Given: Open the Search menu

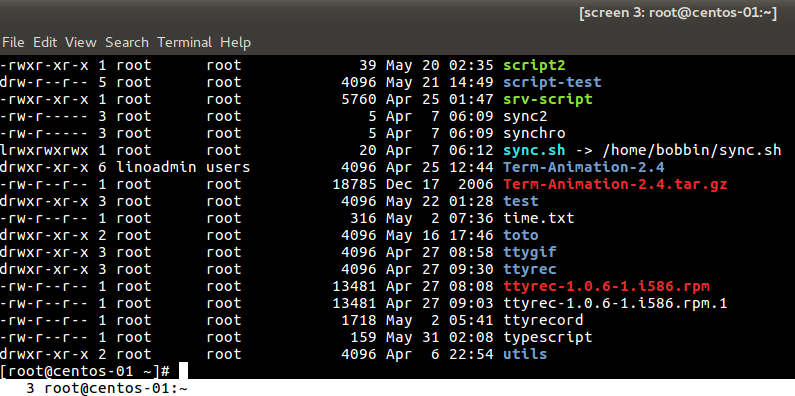Looking at the screenshot, I should coord(127,42).
